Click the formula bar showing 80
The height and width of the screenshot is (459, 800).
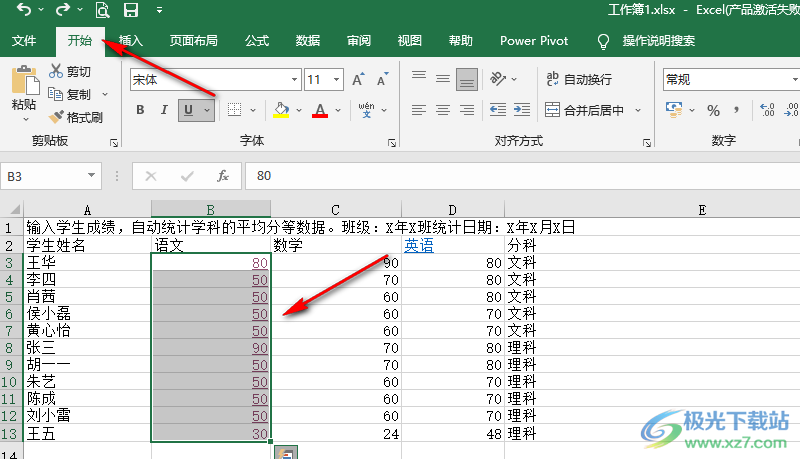pyautogui.click(x=522, y=176)
